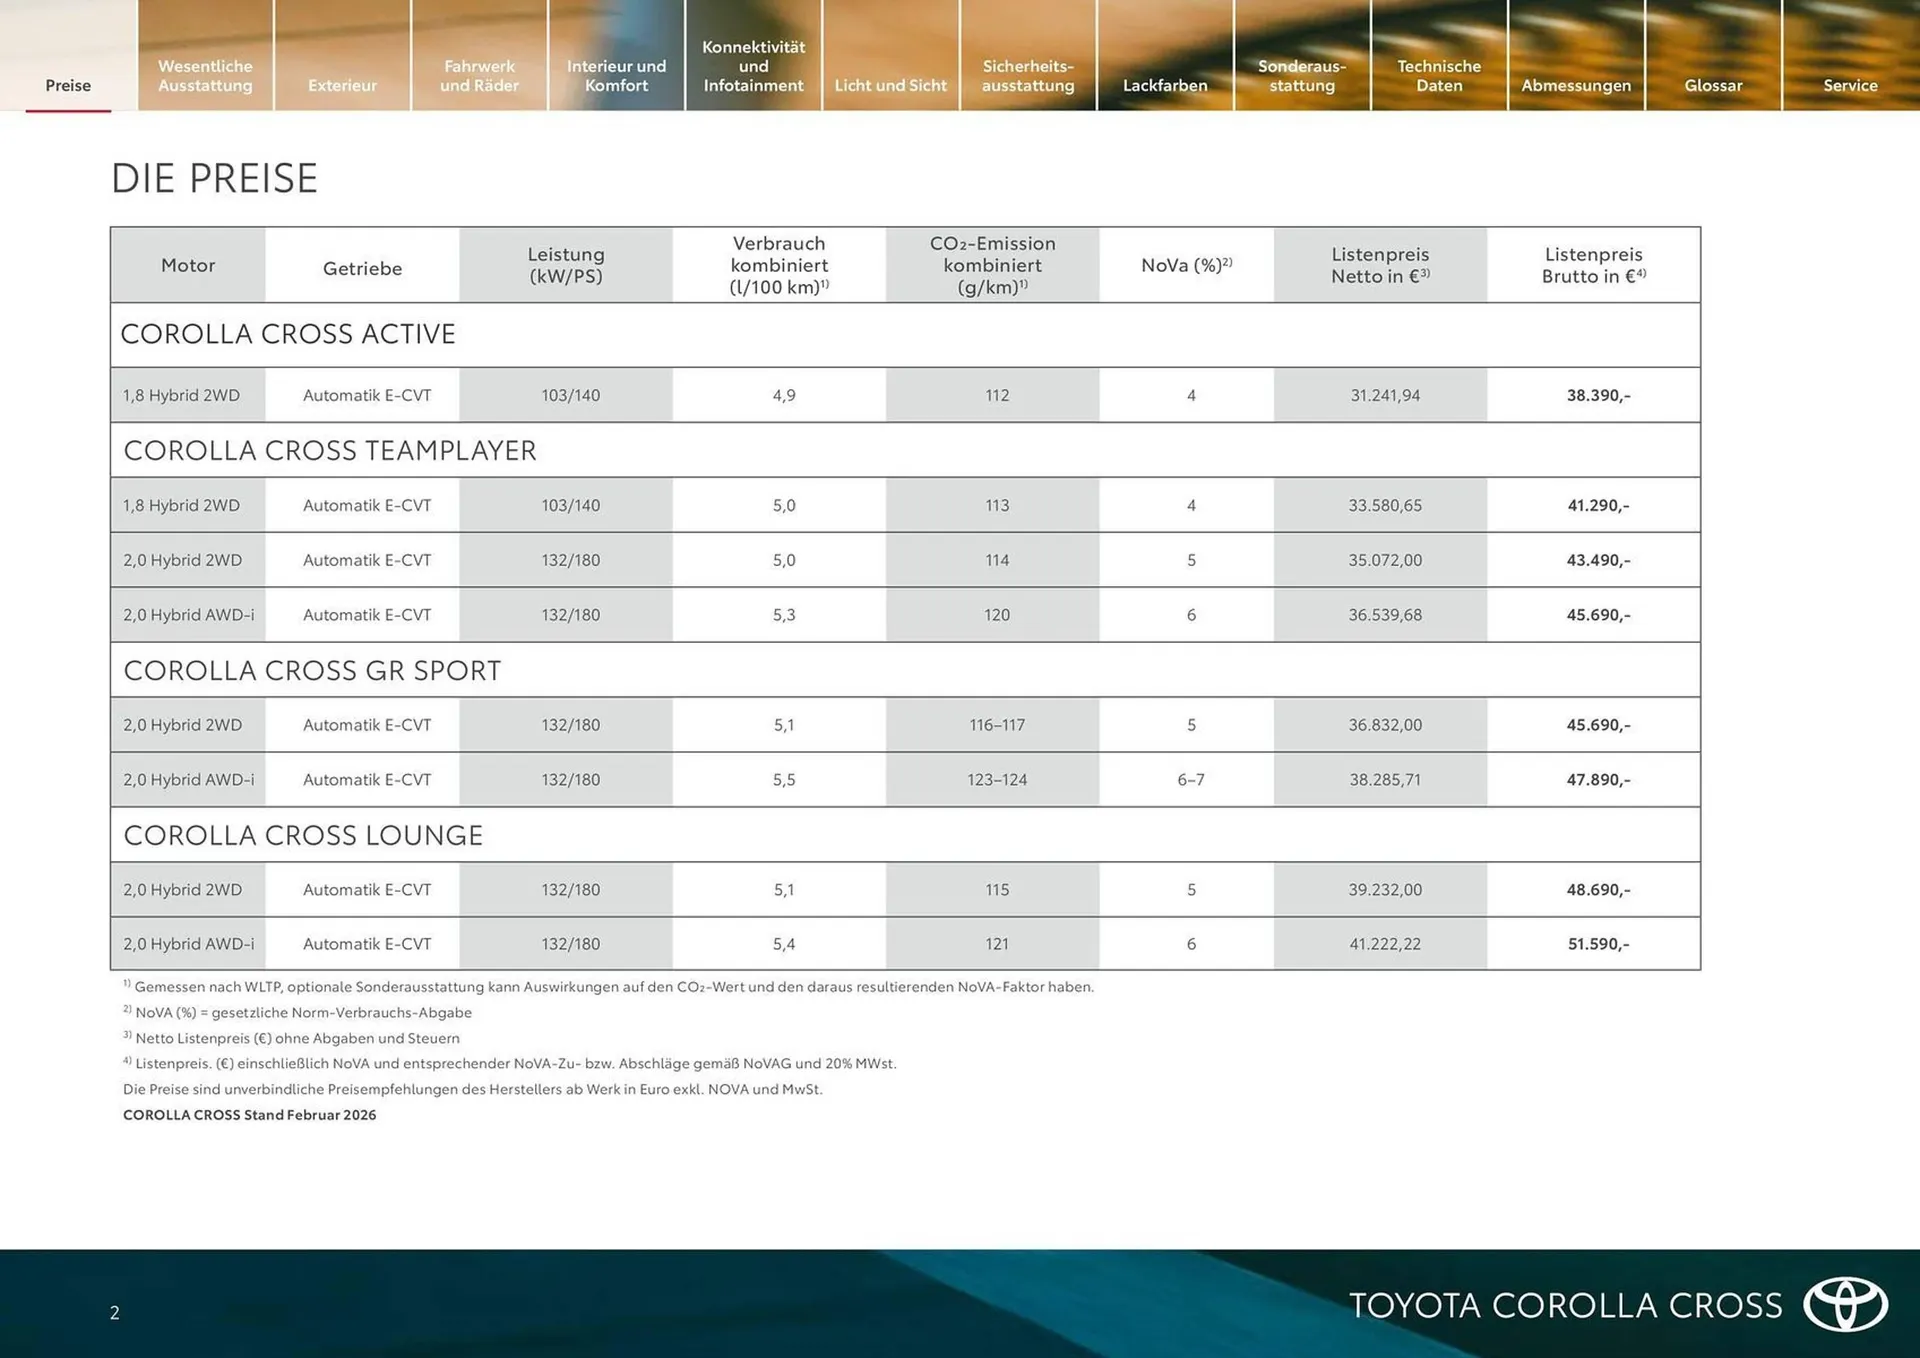
Task: Go to Sonderausstattung tab
Action: click(1301, 76)
